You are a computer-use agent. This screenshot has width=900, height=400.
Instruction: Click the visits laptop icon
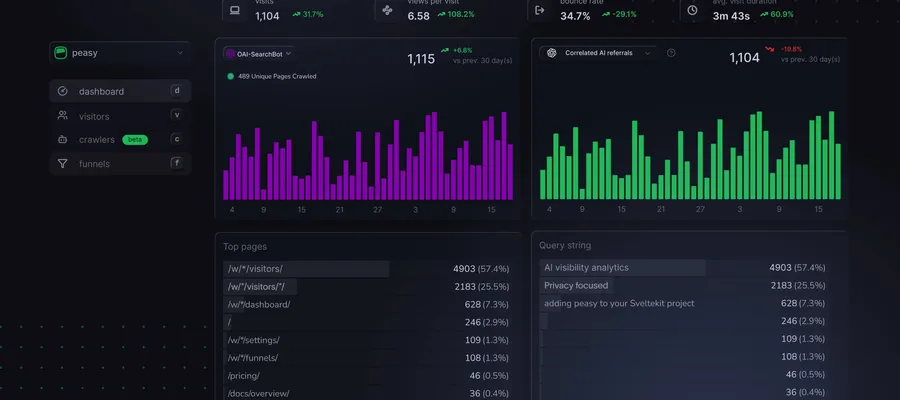[x=235, y=10]
